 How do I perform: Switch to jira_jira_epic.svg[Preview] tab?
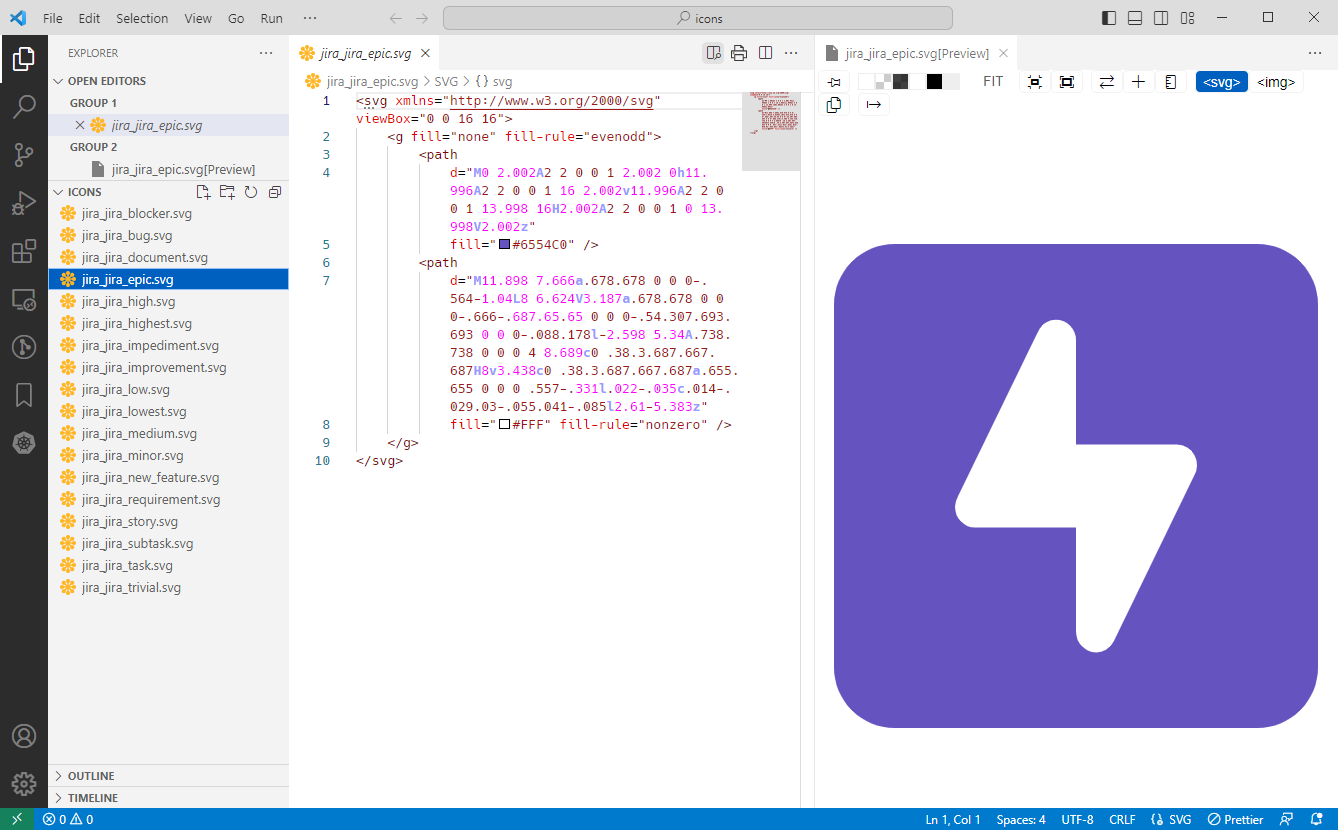[915, 53]
